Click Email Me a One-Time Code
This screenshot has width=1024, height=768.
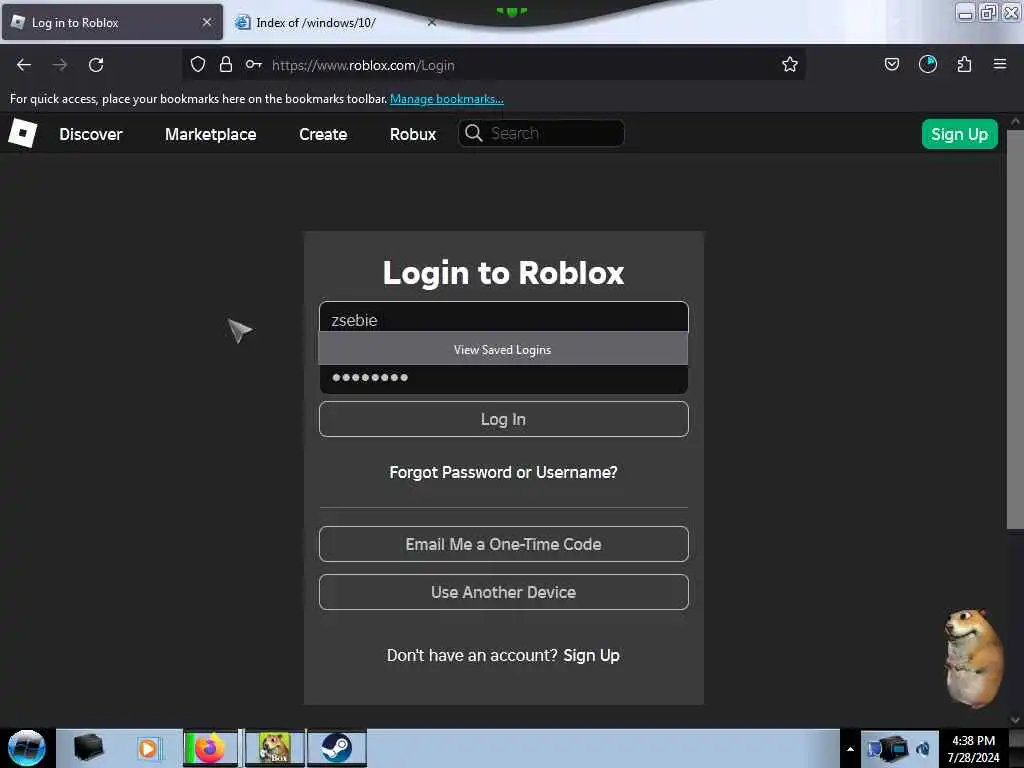point(504,544)
